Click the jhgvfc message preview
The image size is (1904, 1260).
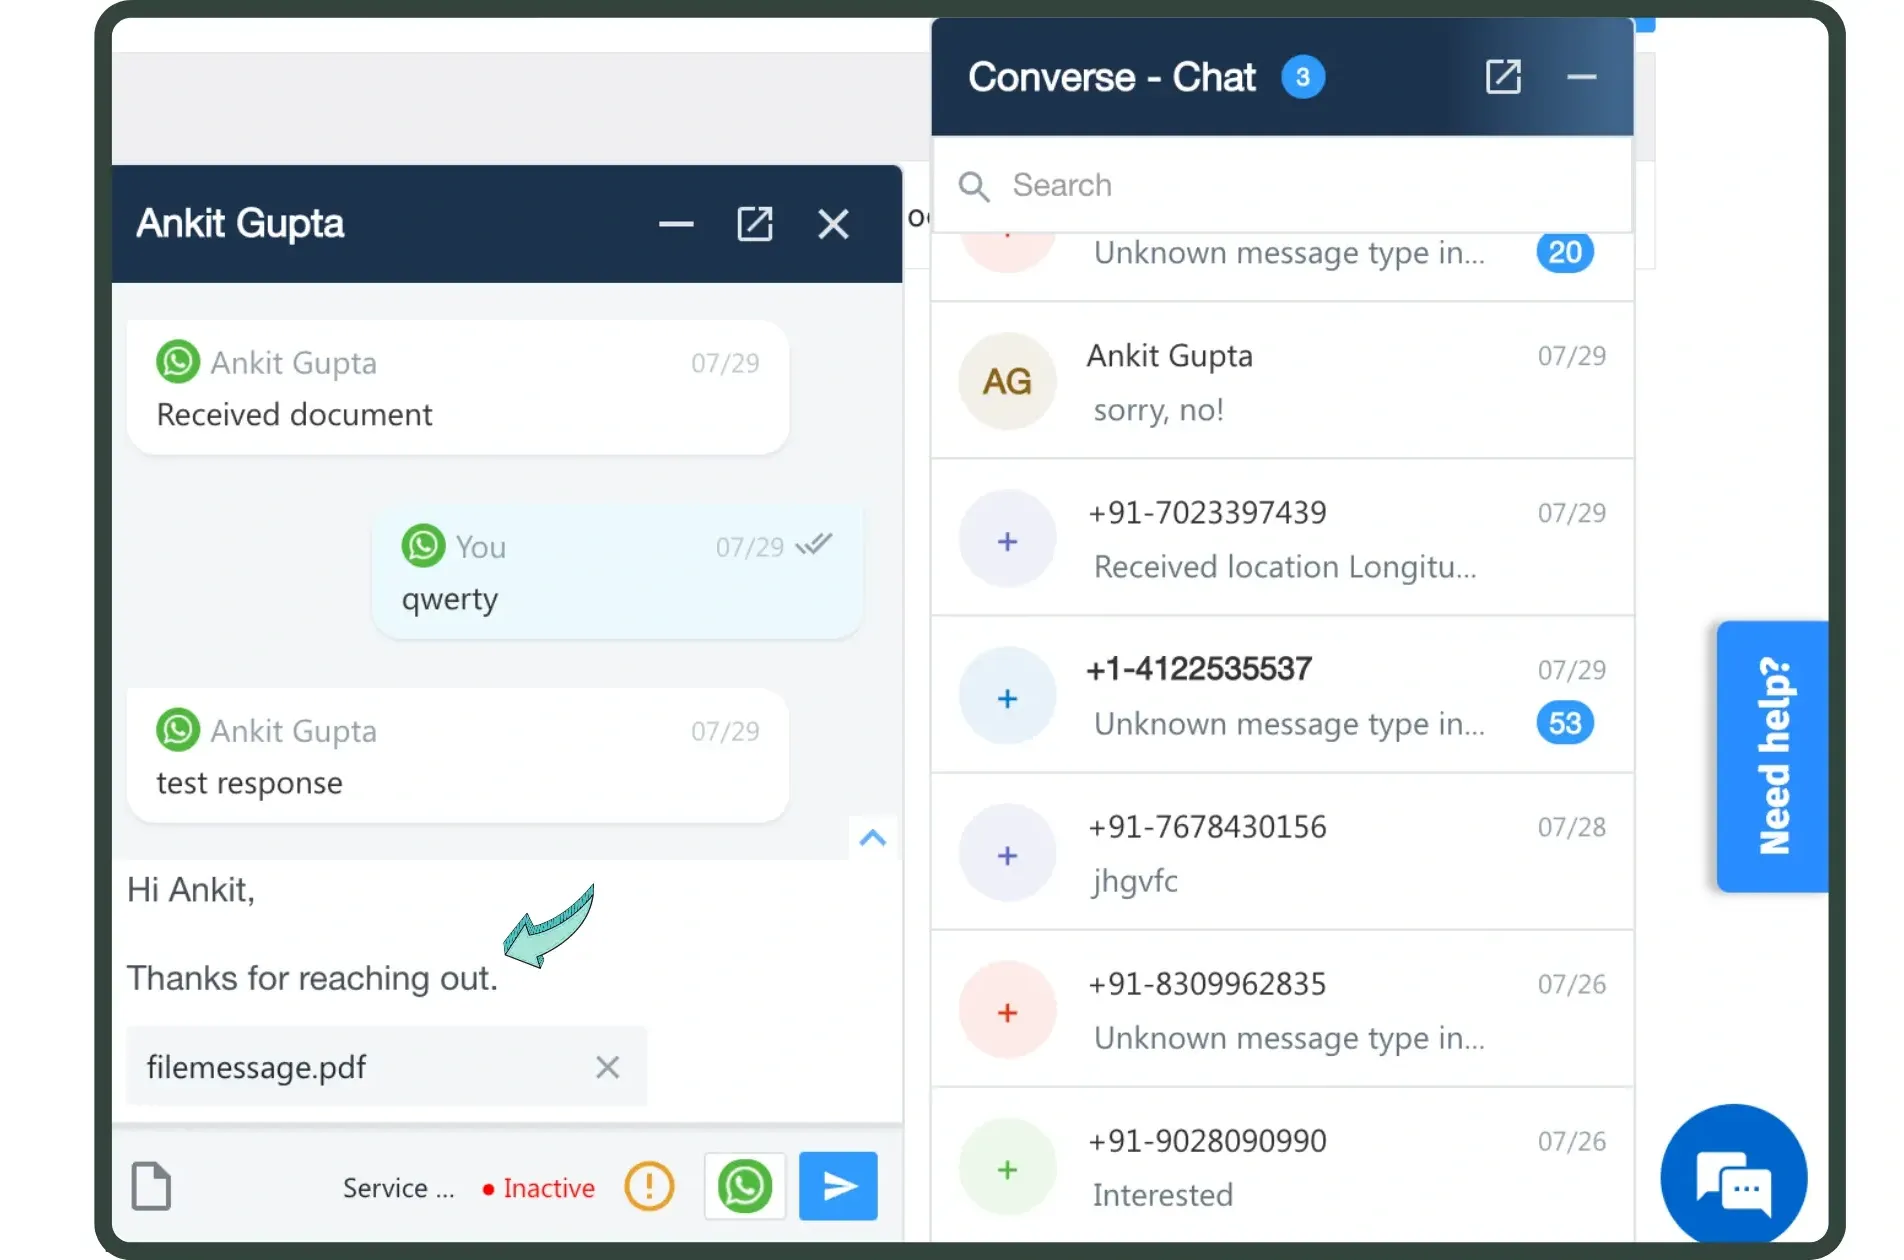1135,881
